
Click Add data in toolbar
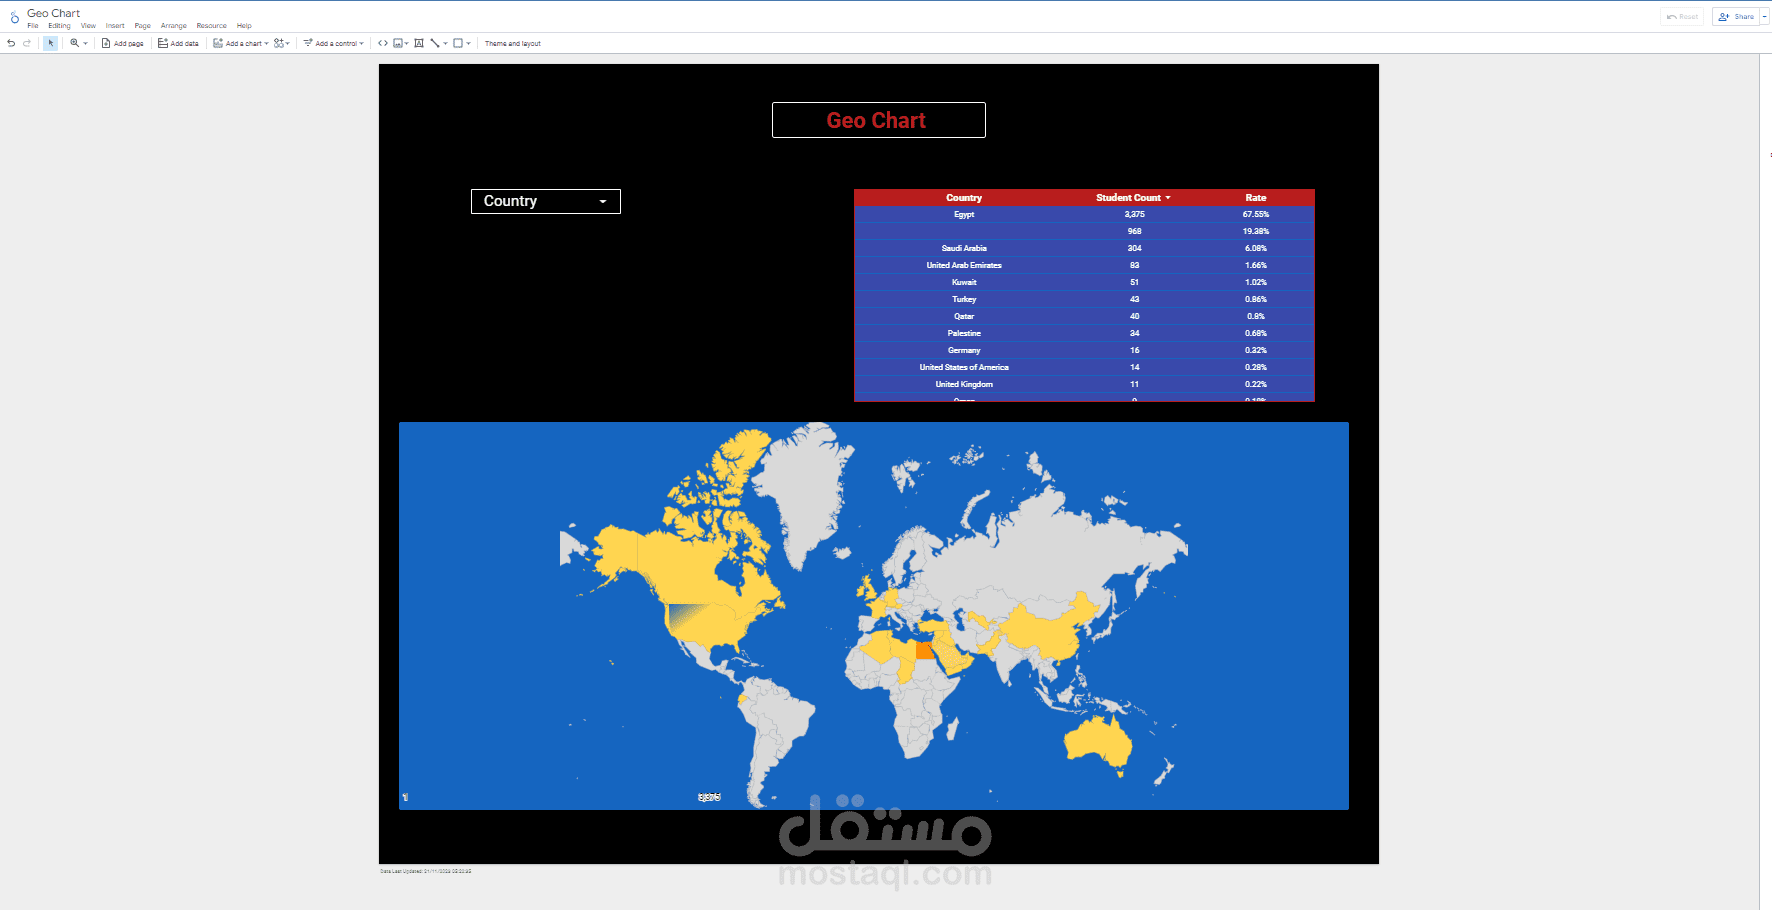pyautogui.click(x=178, y=43)
